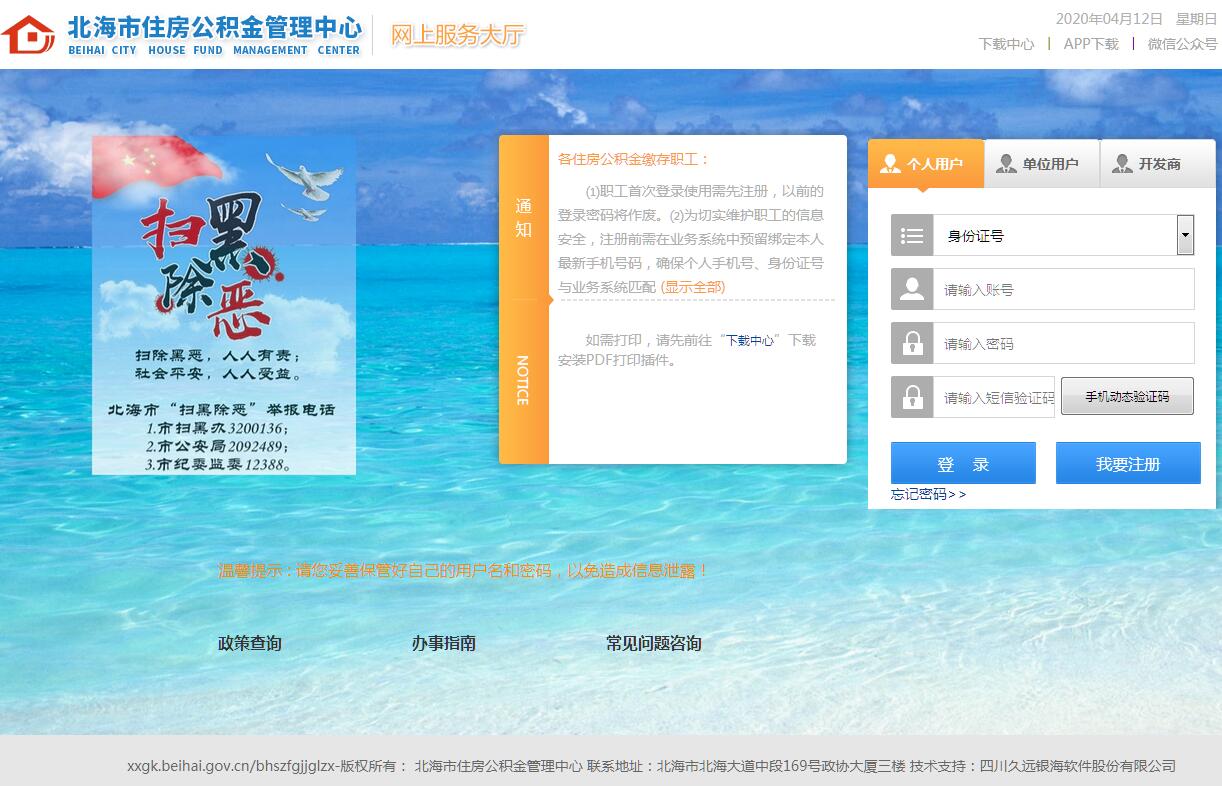Viewport: 1222px width, 786px height.
Task: Click the person icon on 个人用户 tab
Action: point(890,164)
